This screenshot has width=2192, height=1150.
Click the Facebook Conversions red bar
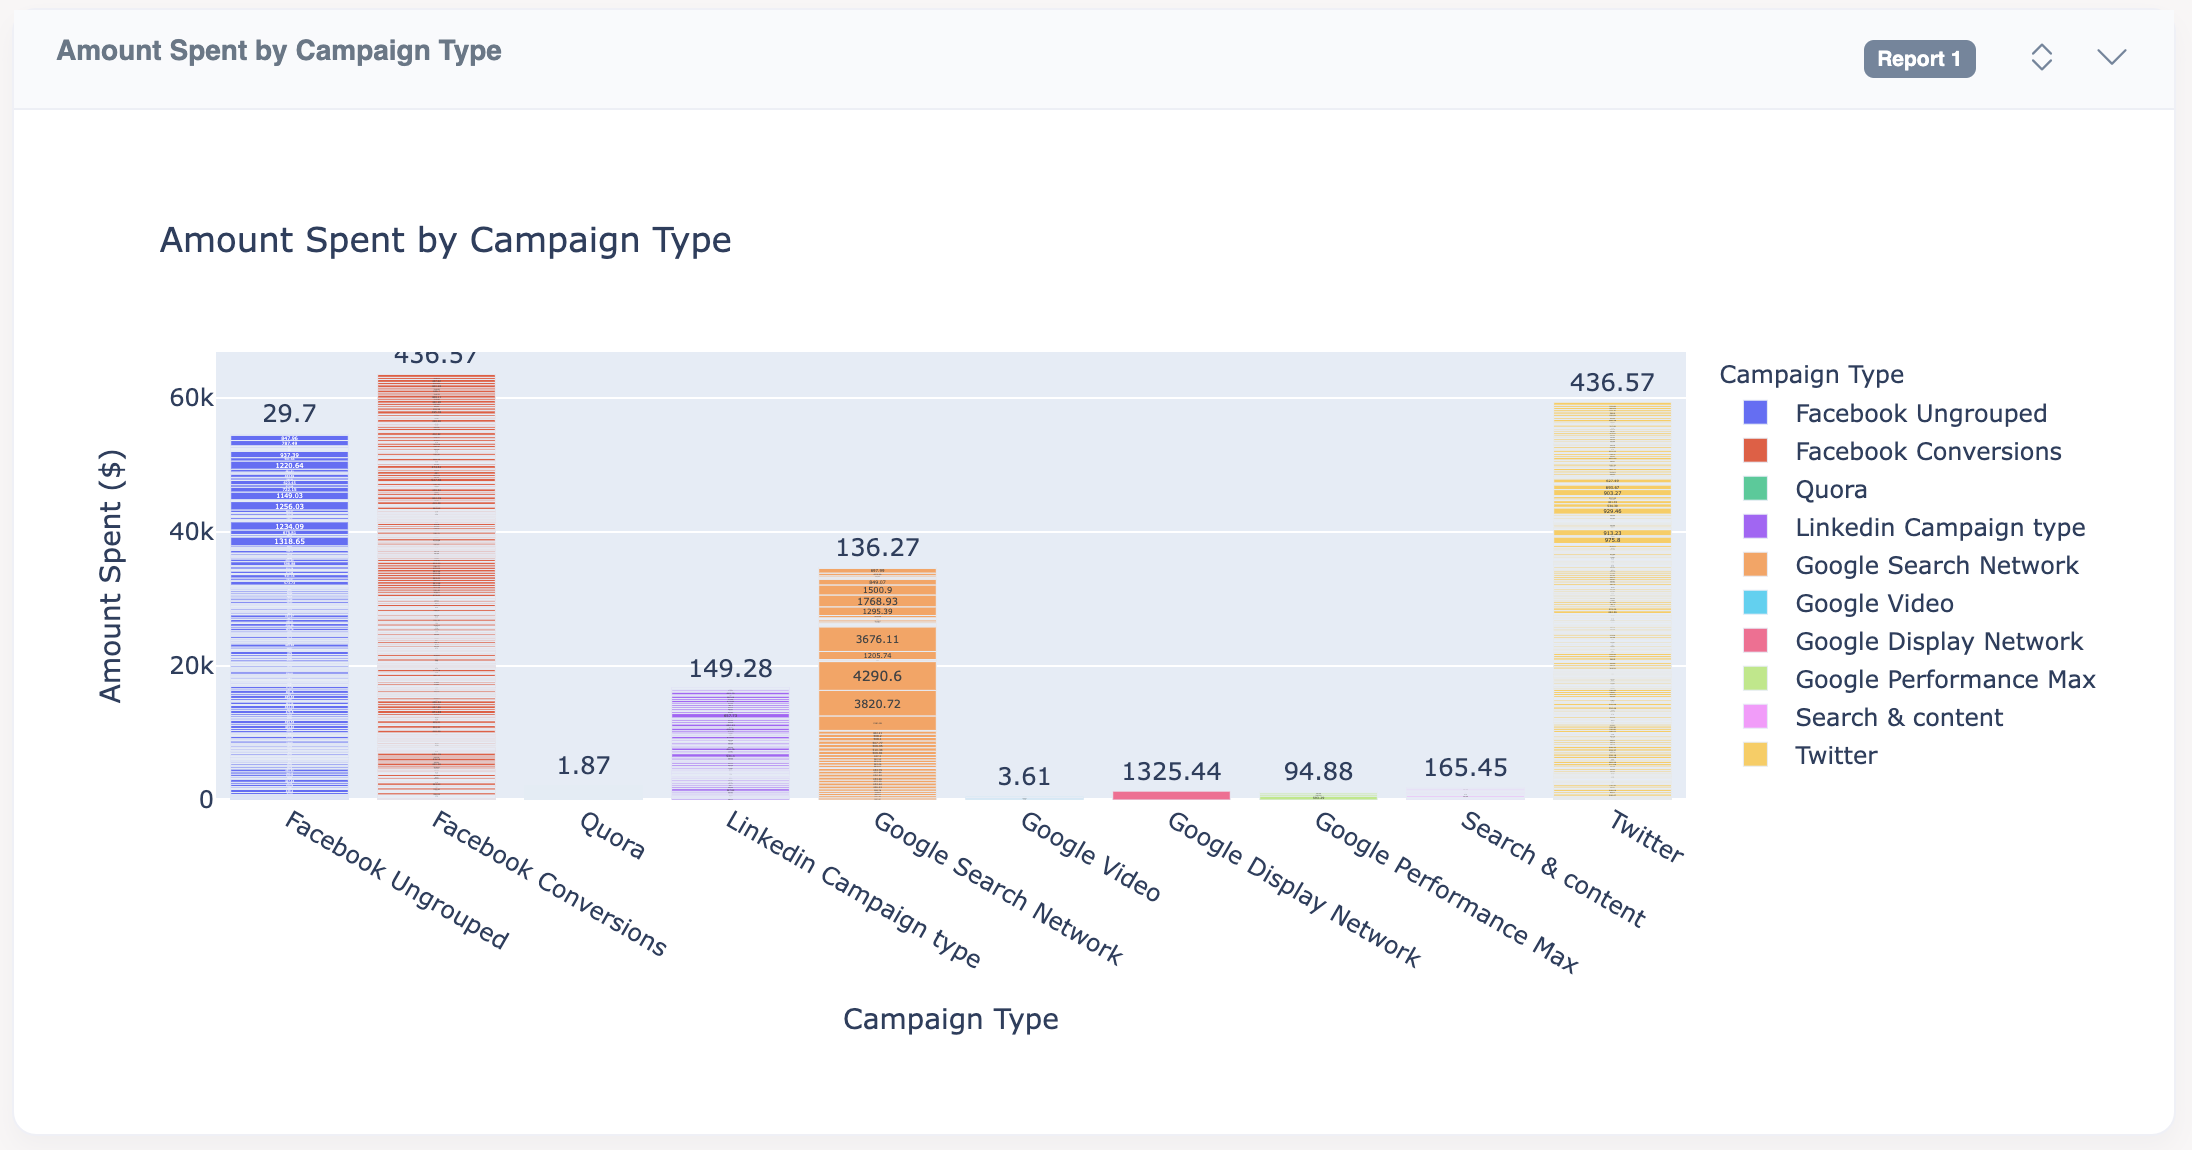tap(436, 587)
